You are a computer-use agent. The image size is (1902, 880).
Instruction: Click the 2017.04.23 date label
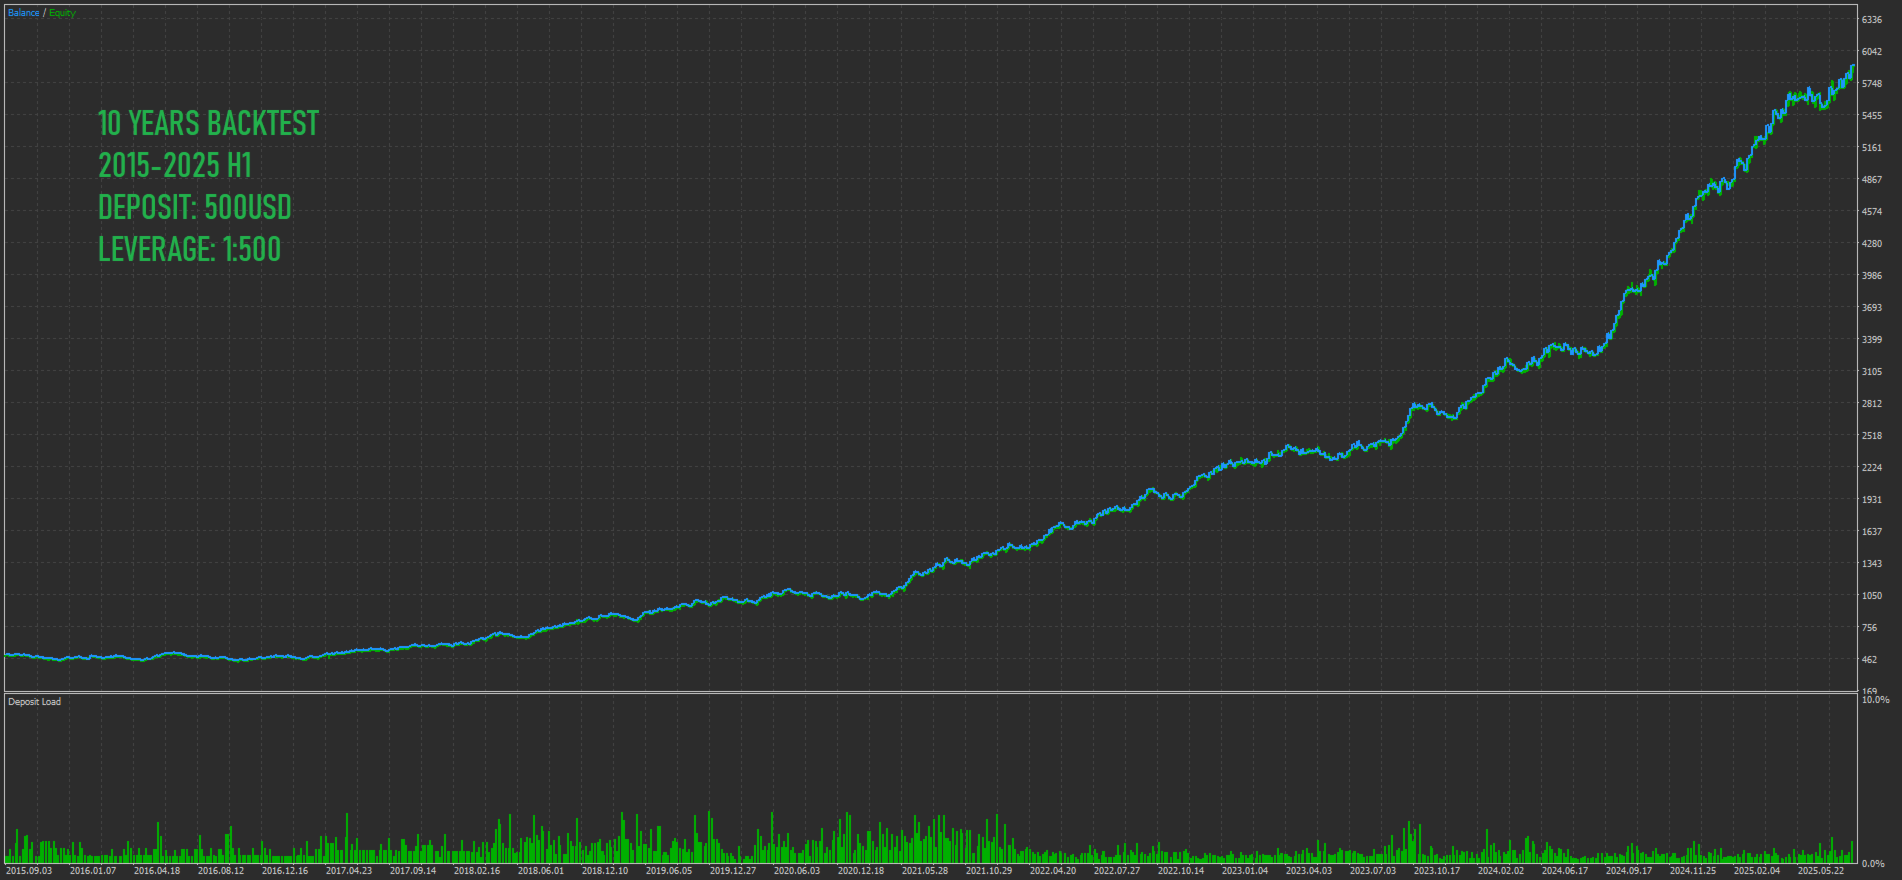point(349,871)
